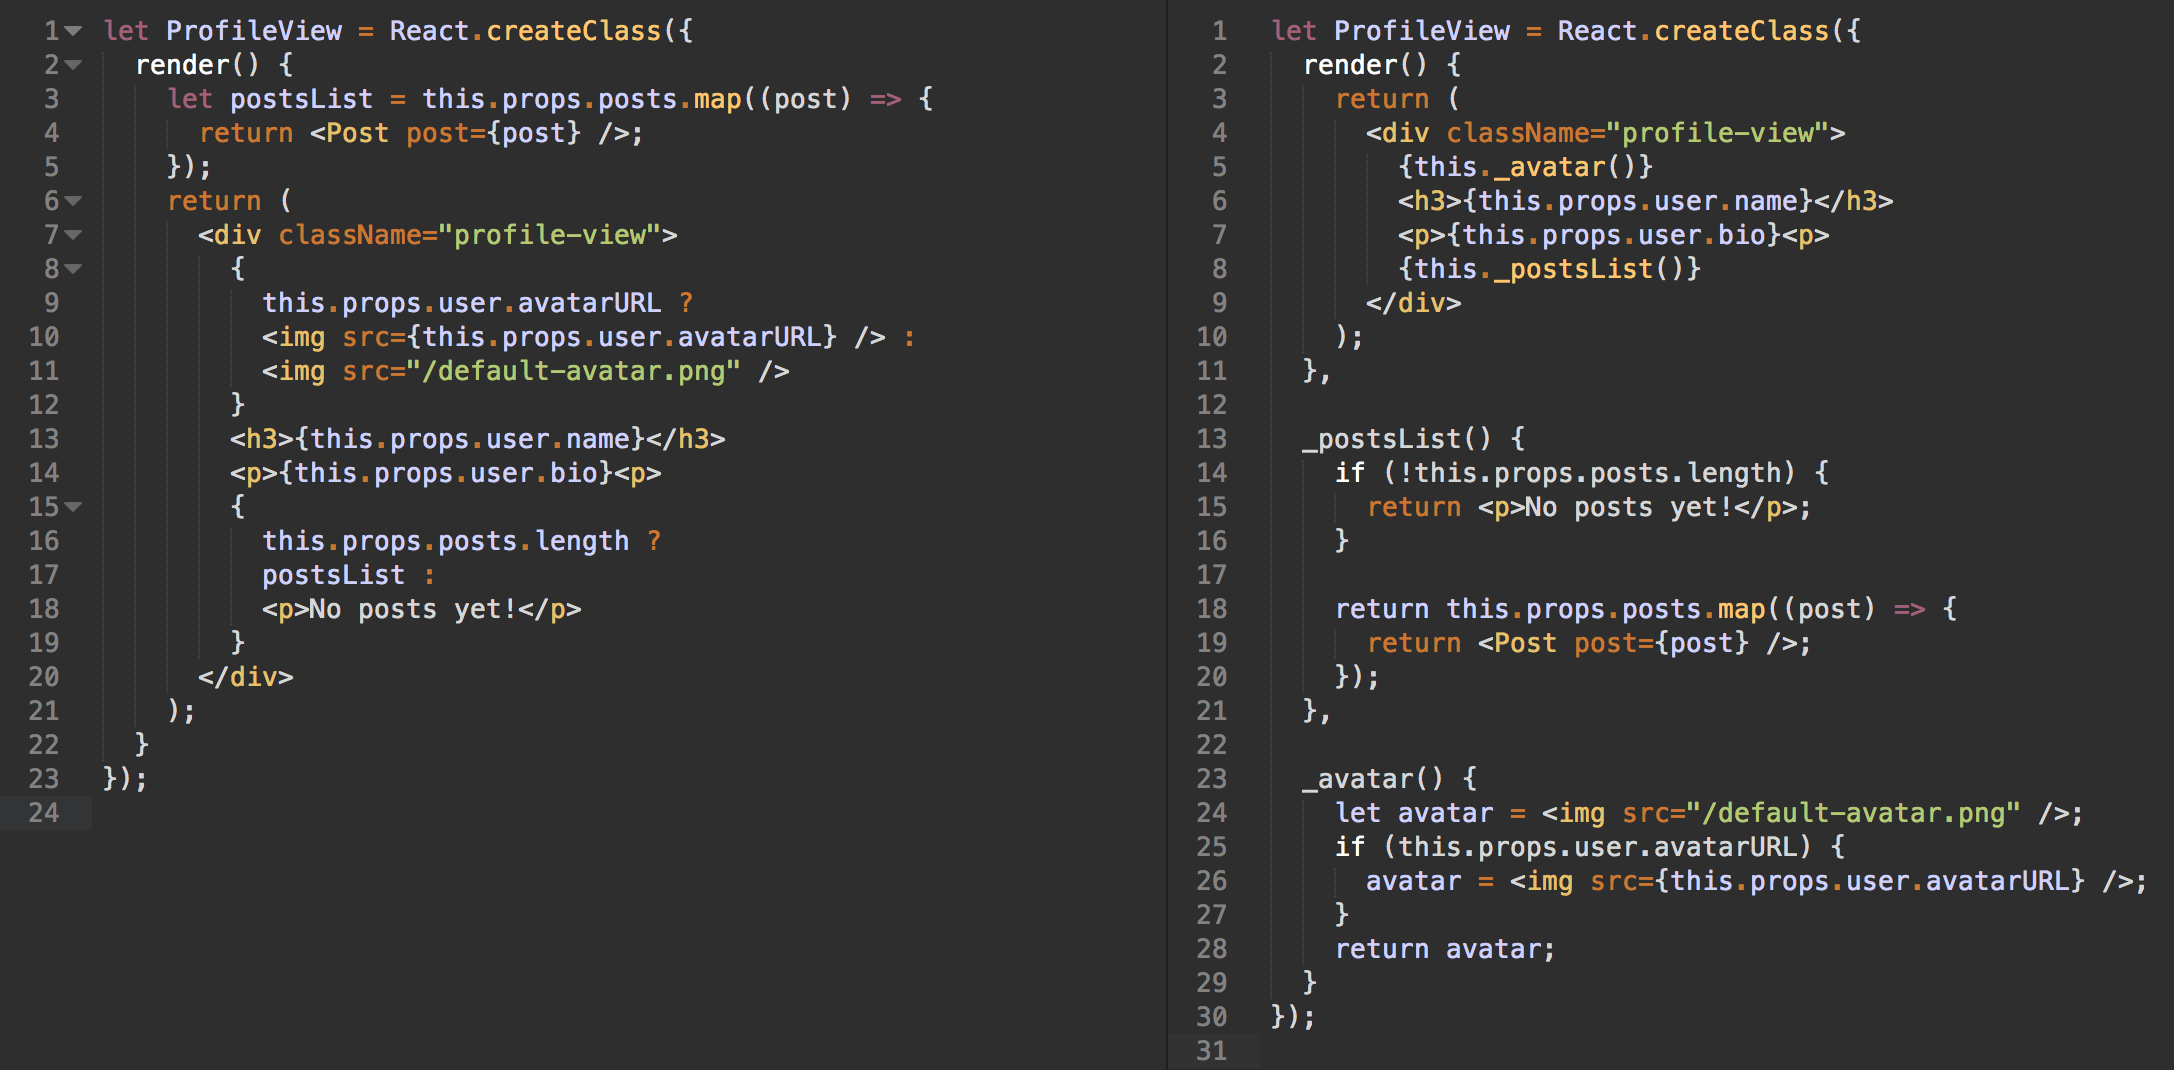The width and height of the screenshot is (2174, 1070).
Task: Click line number 26 beside the avatar assignment
Action: (x=1212, y=880)
